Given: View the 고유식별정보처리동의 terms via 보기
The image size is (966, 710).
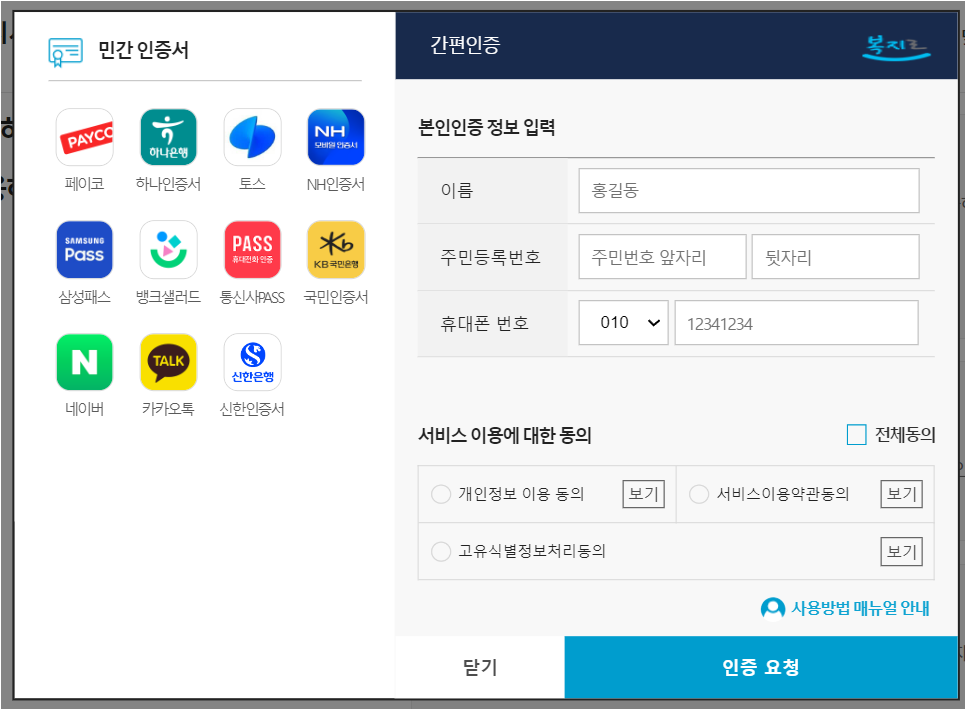Looking at the screenshot, I should (x=902, y=552).
